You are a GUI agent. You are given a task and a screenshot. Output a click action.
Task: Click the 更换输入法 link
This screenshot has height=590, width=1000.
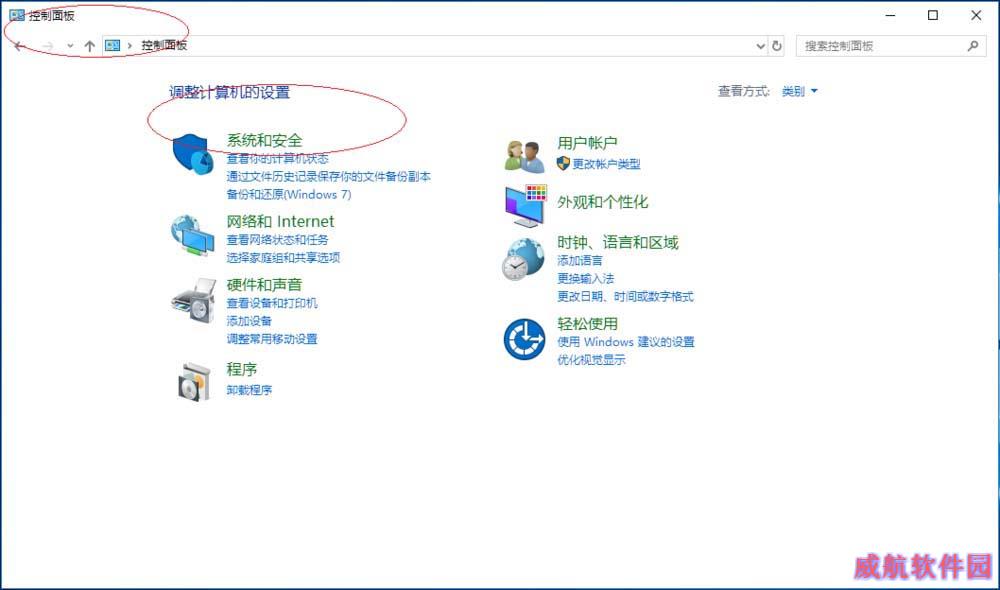(585, 278)
